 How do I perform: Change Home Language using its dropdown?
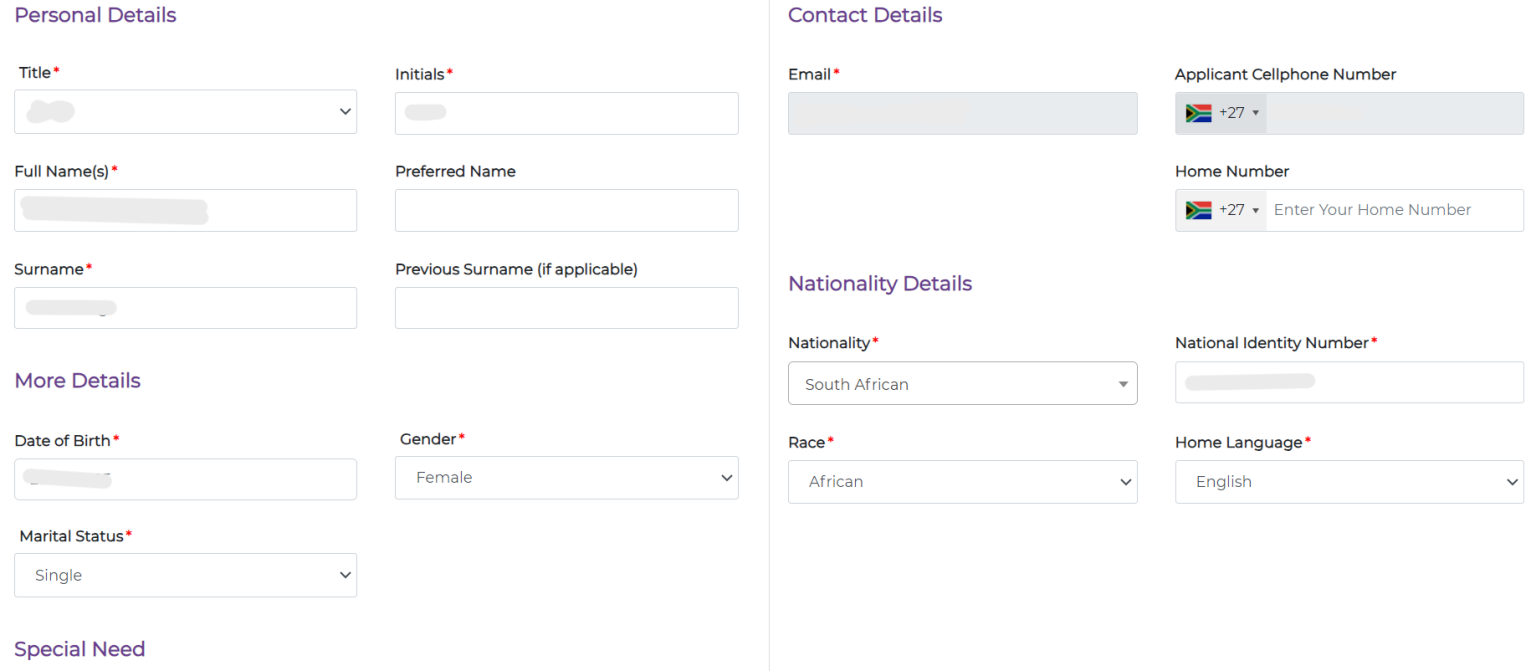pos(1348,481)
